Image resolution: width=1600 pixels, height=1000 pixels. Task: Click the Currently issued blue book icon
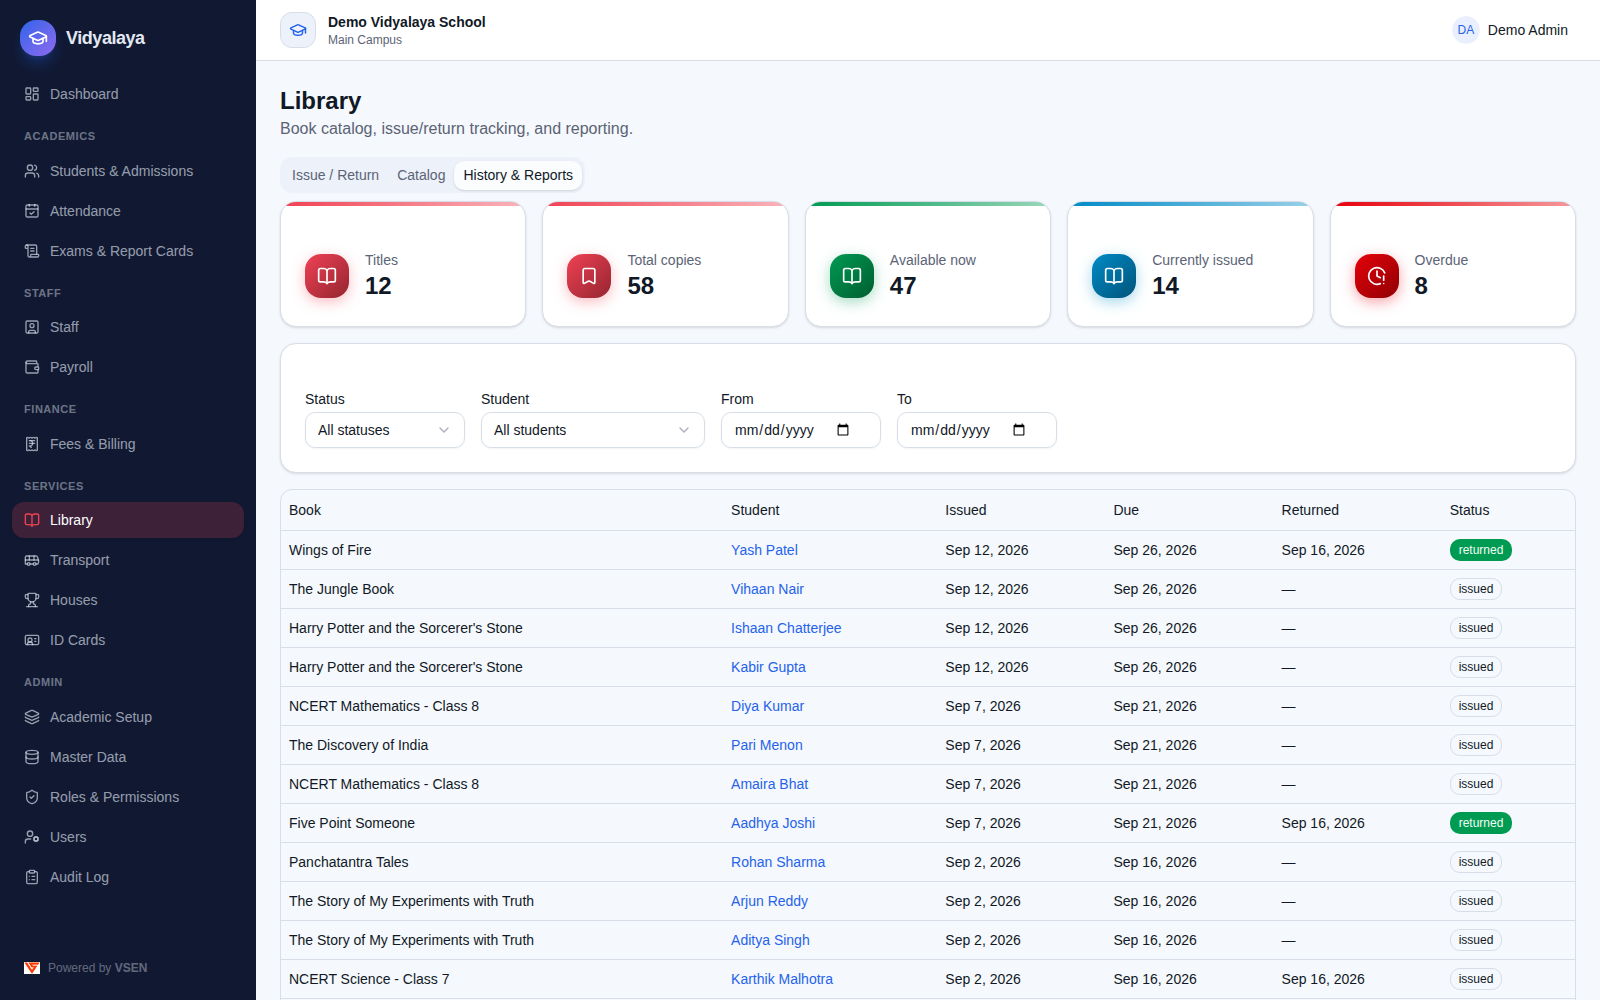pos(1114,276)
